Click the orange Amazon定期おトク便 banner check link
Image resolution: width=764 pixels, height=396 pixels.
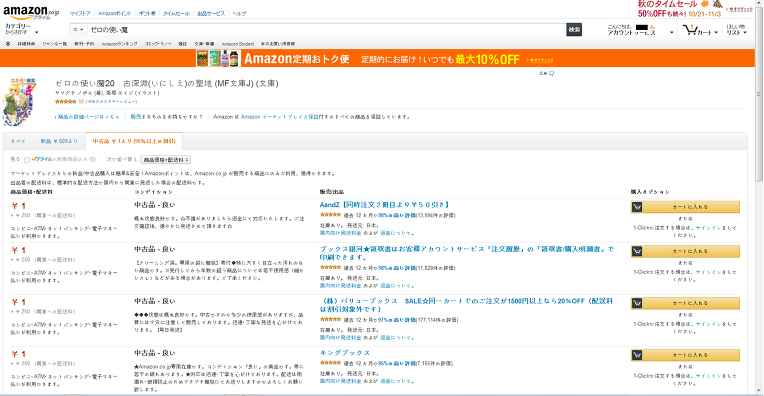[540, 60]
